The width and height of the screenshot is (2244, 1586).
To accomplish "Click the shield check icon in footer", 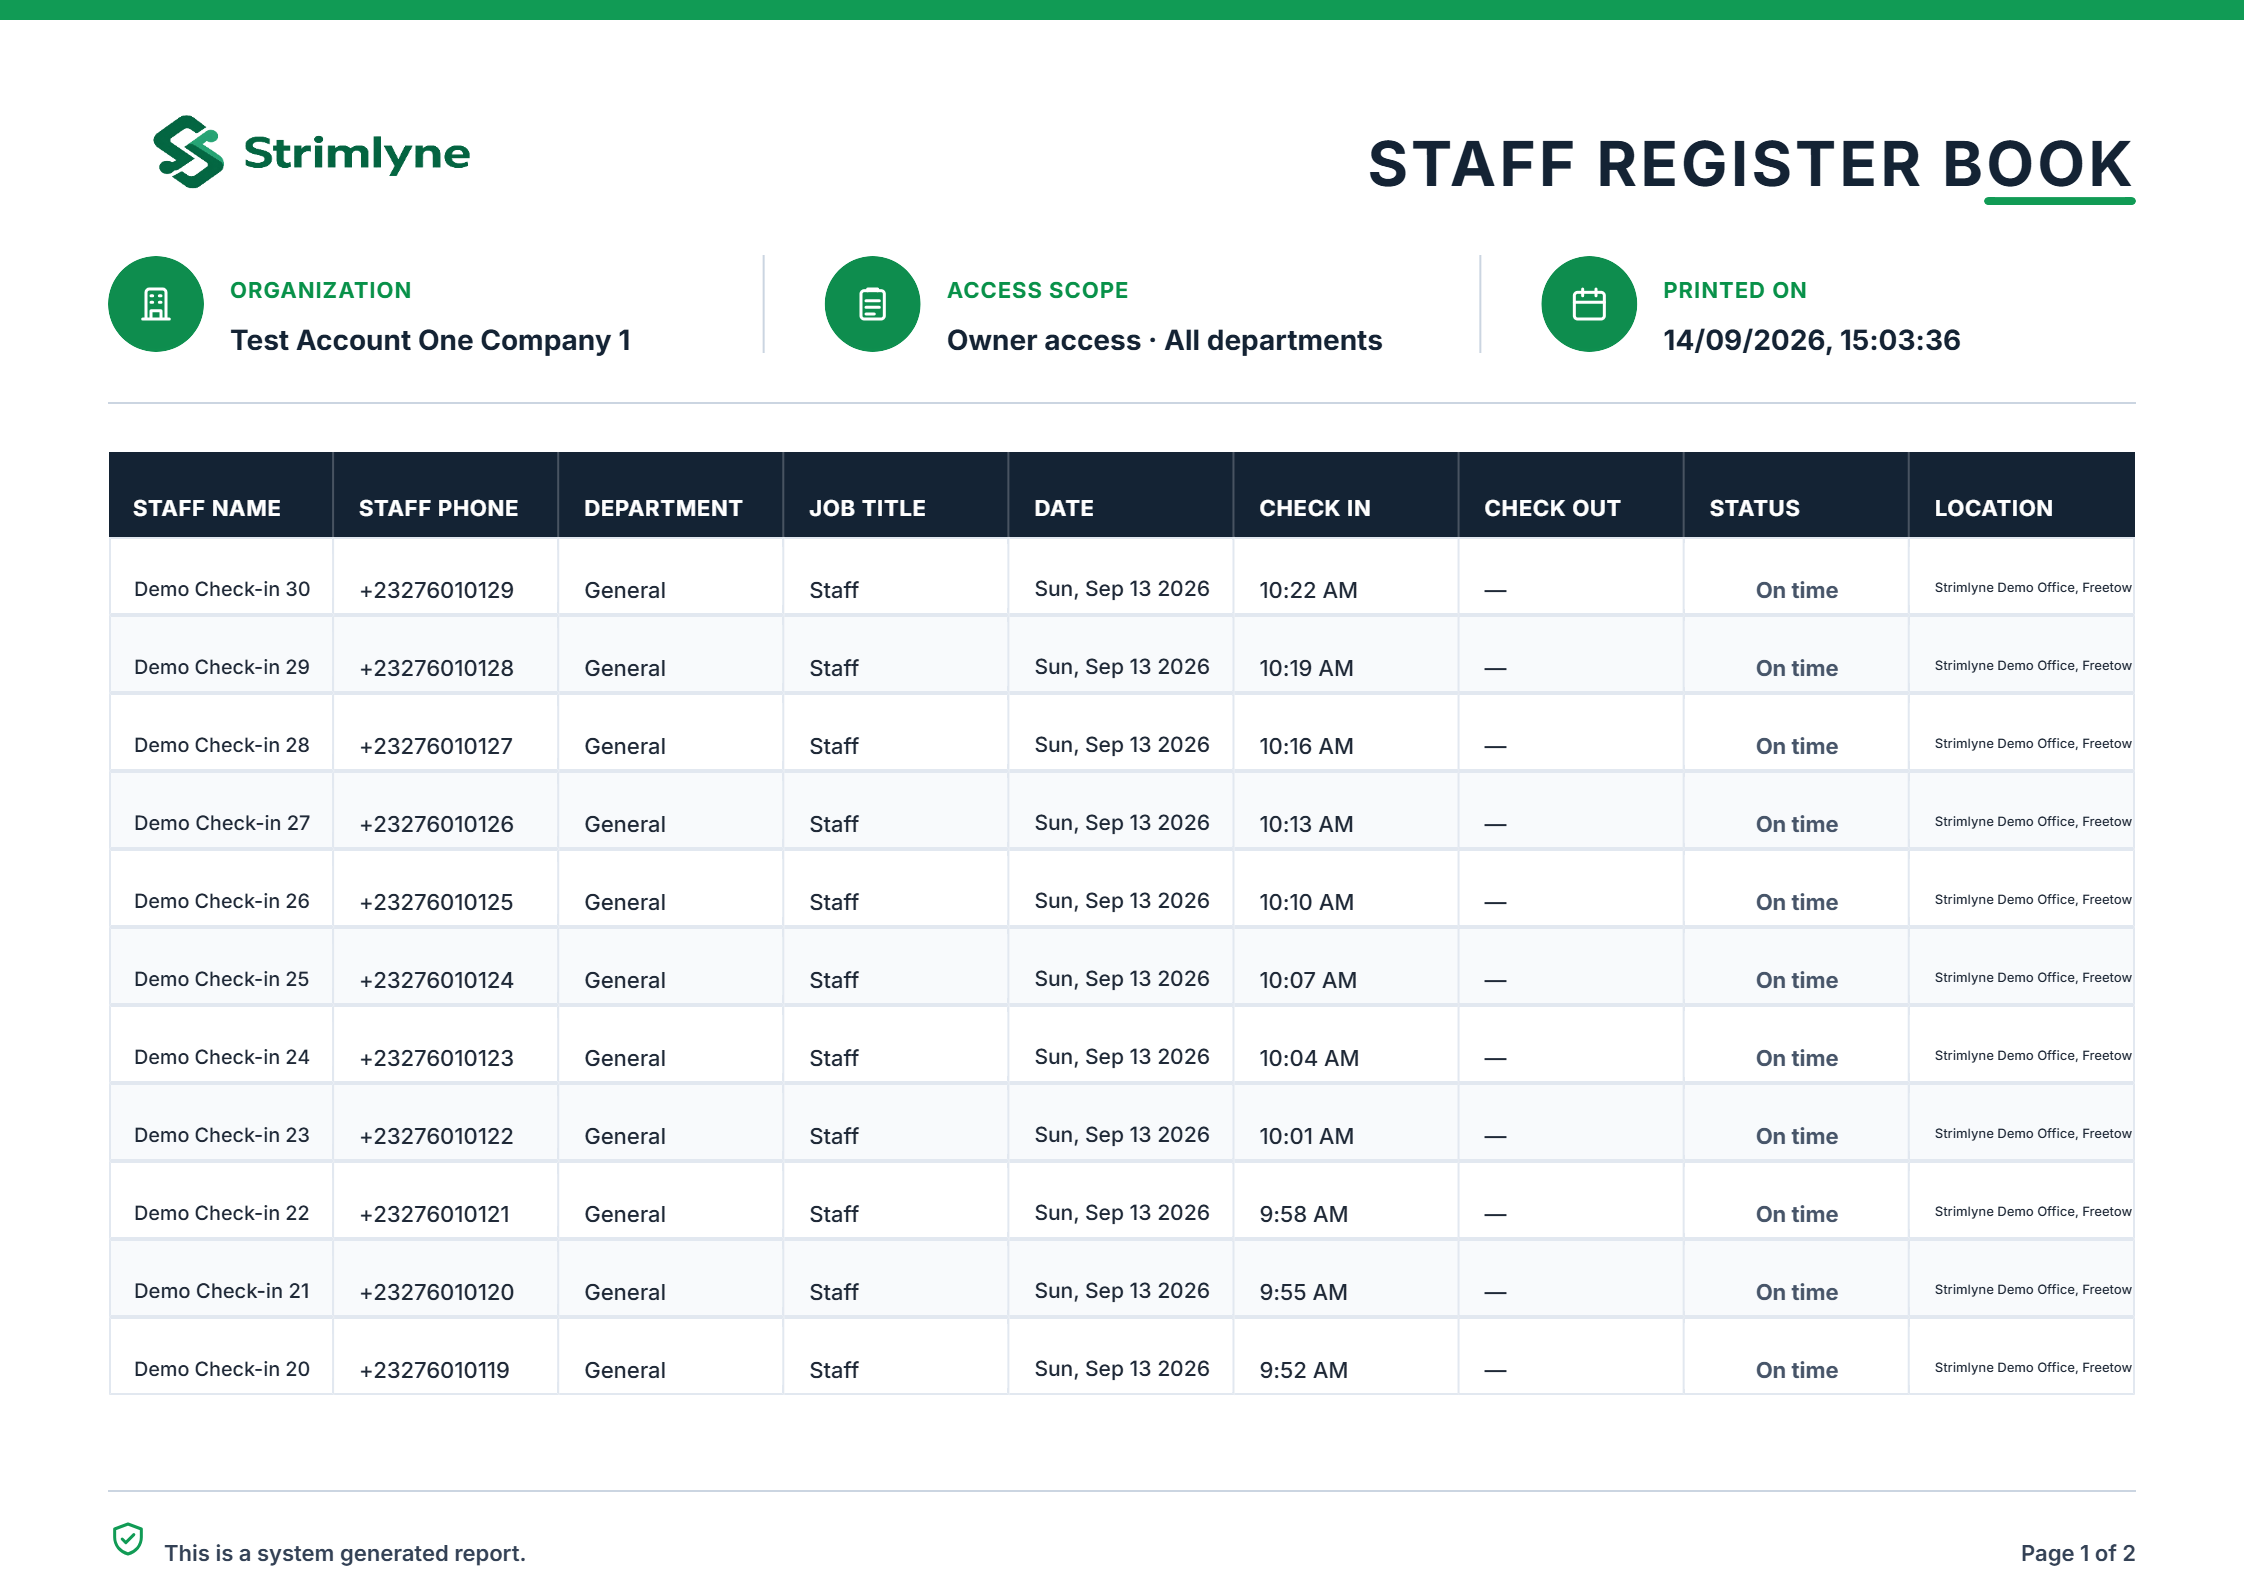I will coord(128,1539).
